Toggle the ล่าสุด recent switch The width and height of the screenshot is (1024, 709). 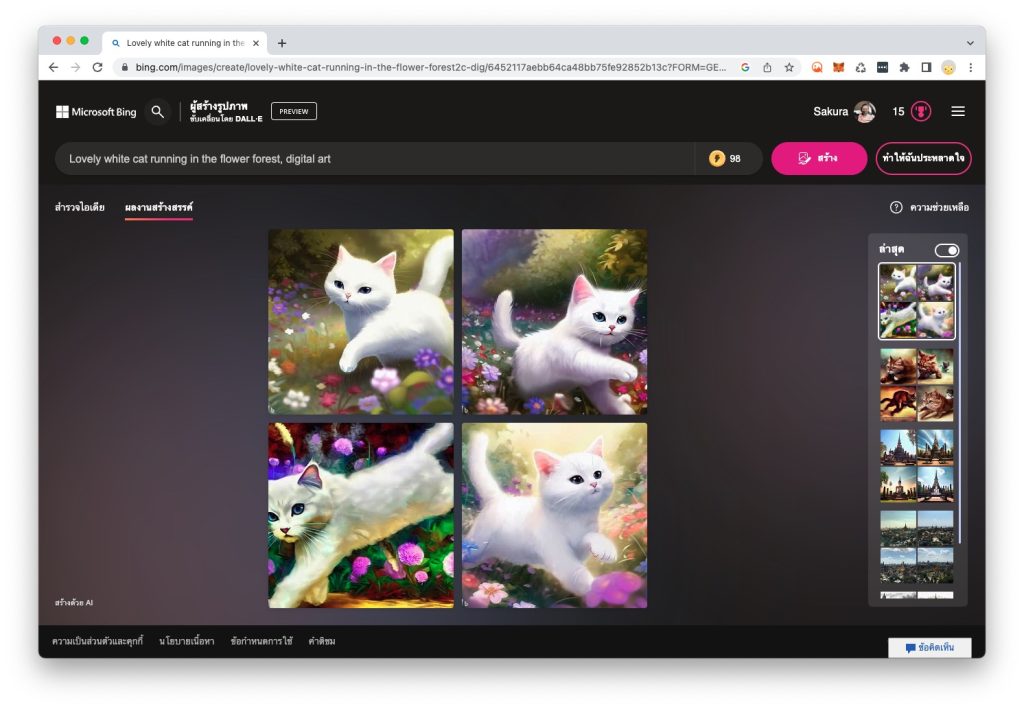(x=944, y=250)
